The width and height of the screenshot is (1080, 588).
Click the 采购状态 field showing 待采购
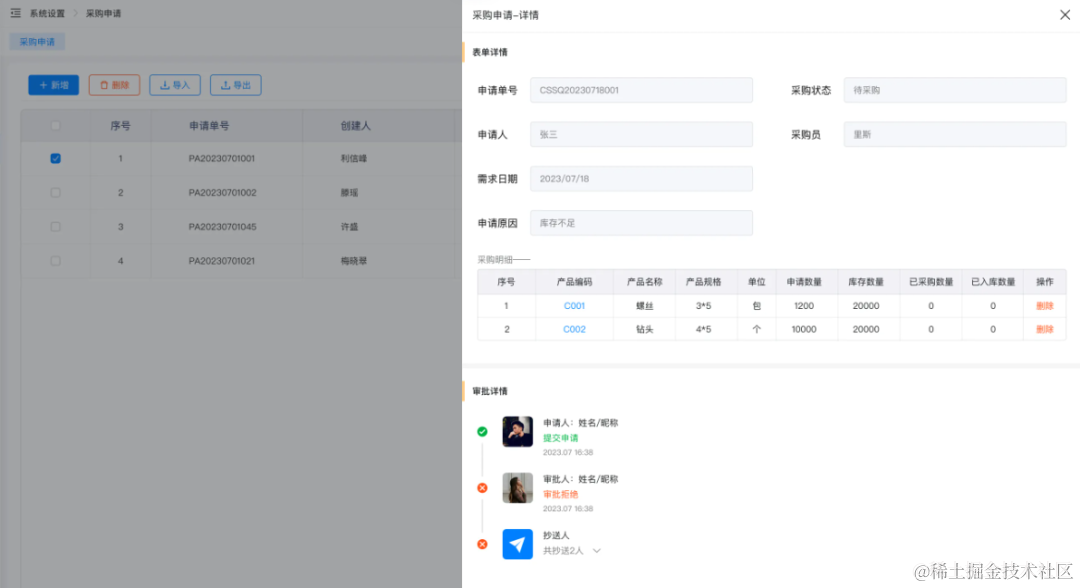pos(955,90)
